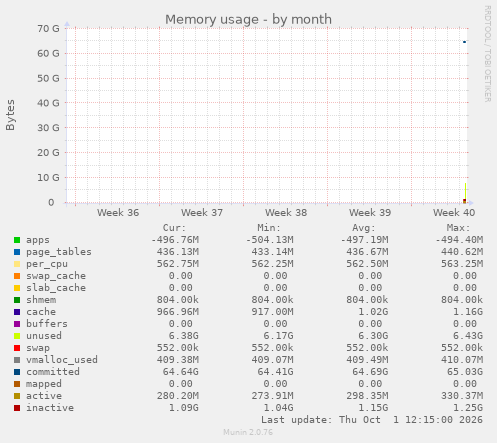
Task: Click the 'Munin 2.0.76' footer text
Action: click(x=248, y=432)
